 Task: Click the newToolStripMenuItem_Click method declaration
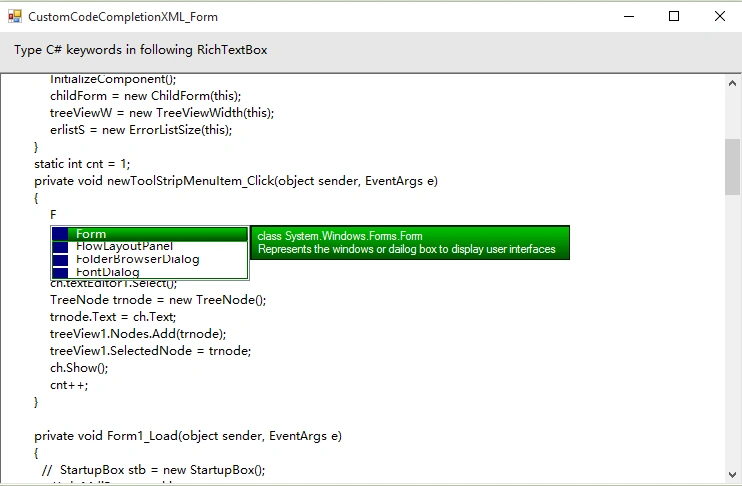coord(236,181)
